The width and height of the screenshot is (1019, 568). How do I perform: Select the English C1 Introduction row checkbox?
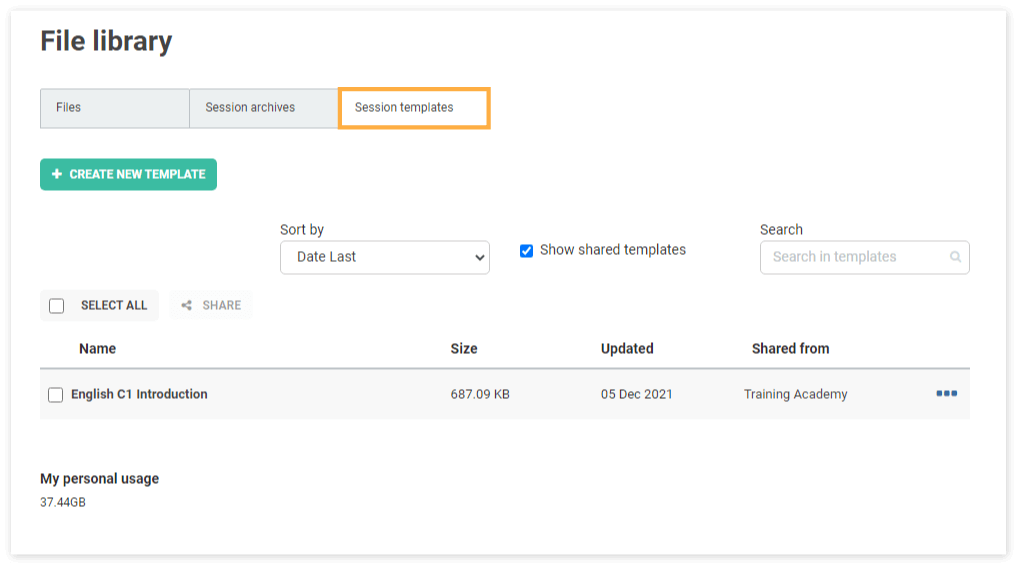(56, 394)
